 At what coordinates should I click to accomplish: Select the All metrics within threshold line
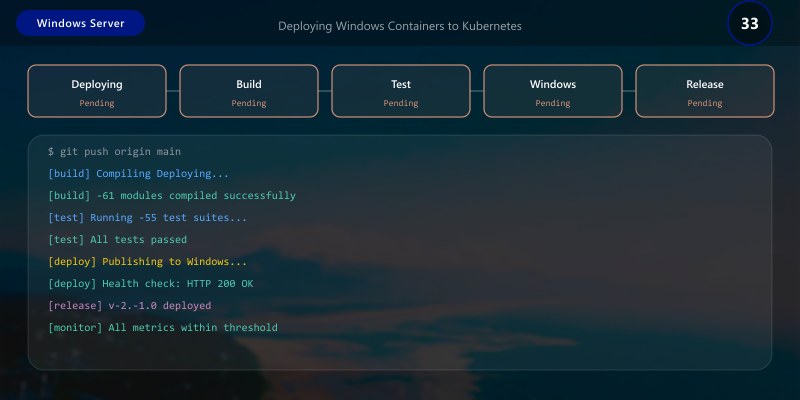coord(163,327)
